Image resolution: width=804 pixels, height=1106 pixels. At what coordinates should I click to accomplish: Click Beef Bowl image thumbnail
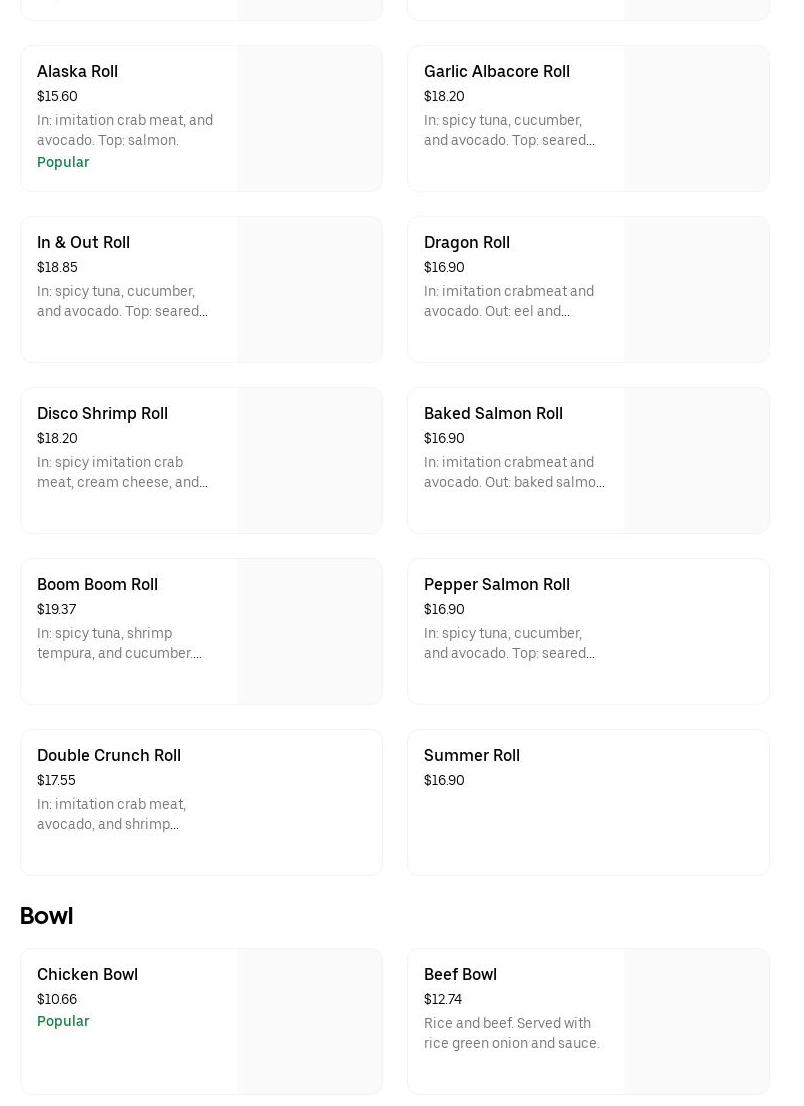click(696, 1021)
